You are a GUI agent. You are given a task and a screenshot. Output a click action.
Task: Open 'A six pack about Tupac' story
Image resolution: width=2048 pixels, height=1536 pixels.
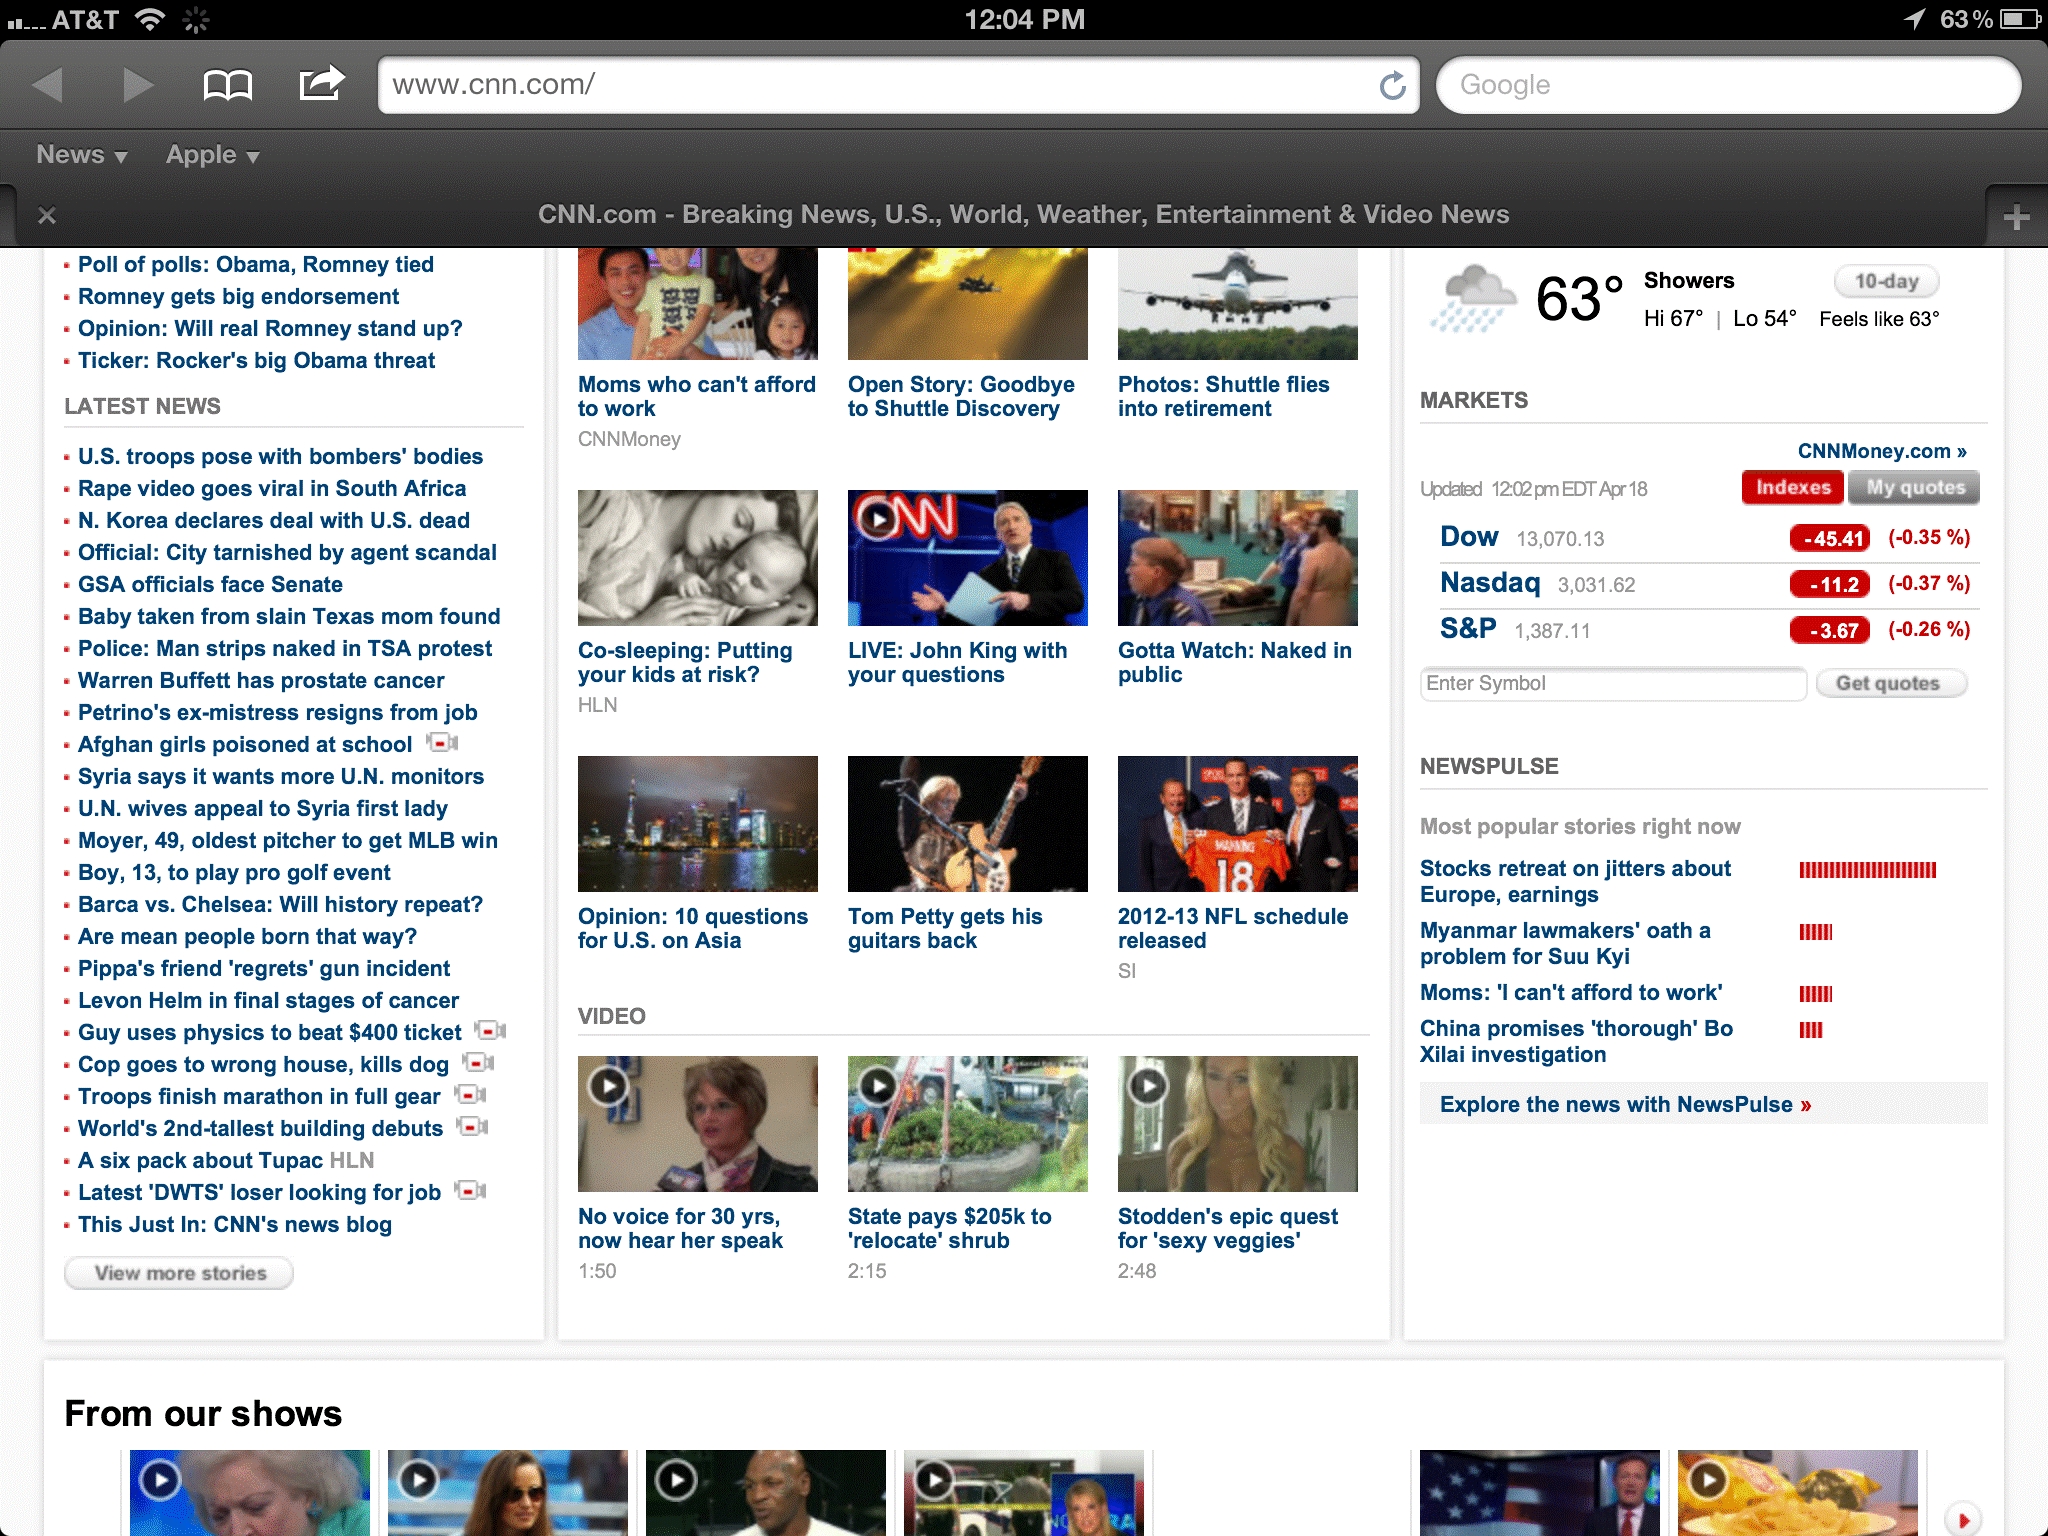pos(200,1160)
